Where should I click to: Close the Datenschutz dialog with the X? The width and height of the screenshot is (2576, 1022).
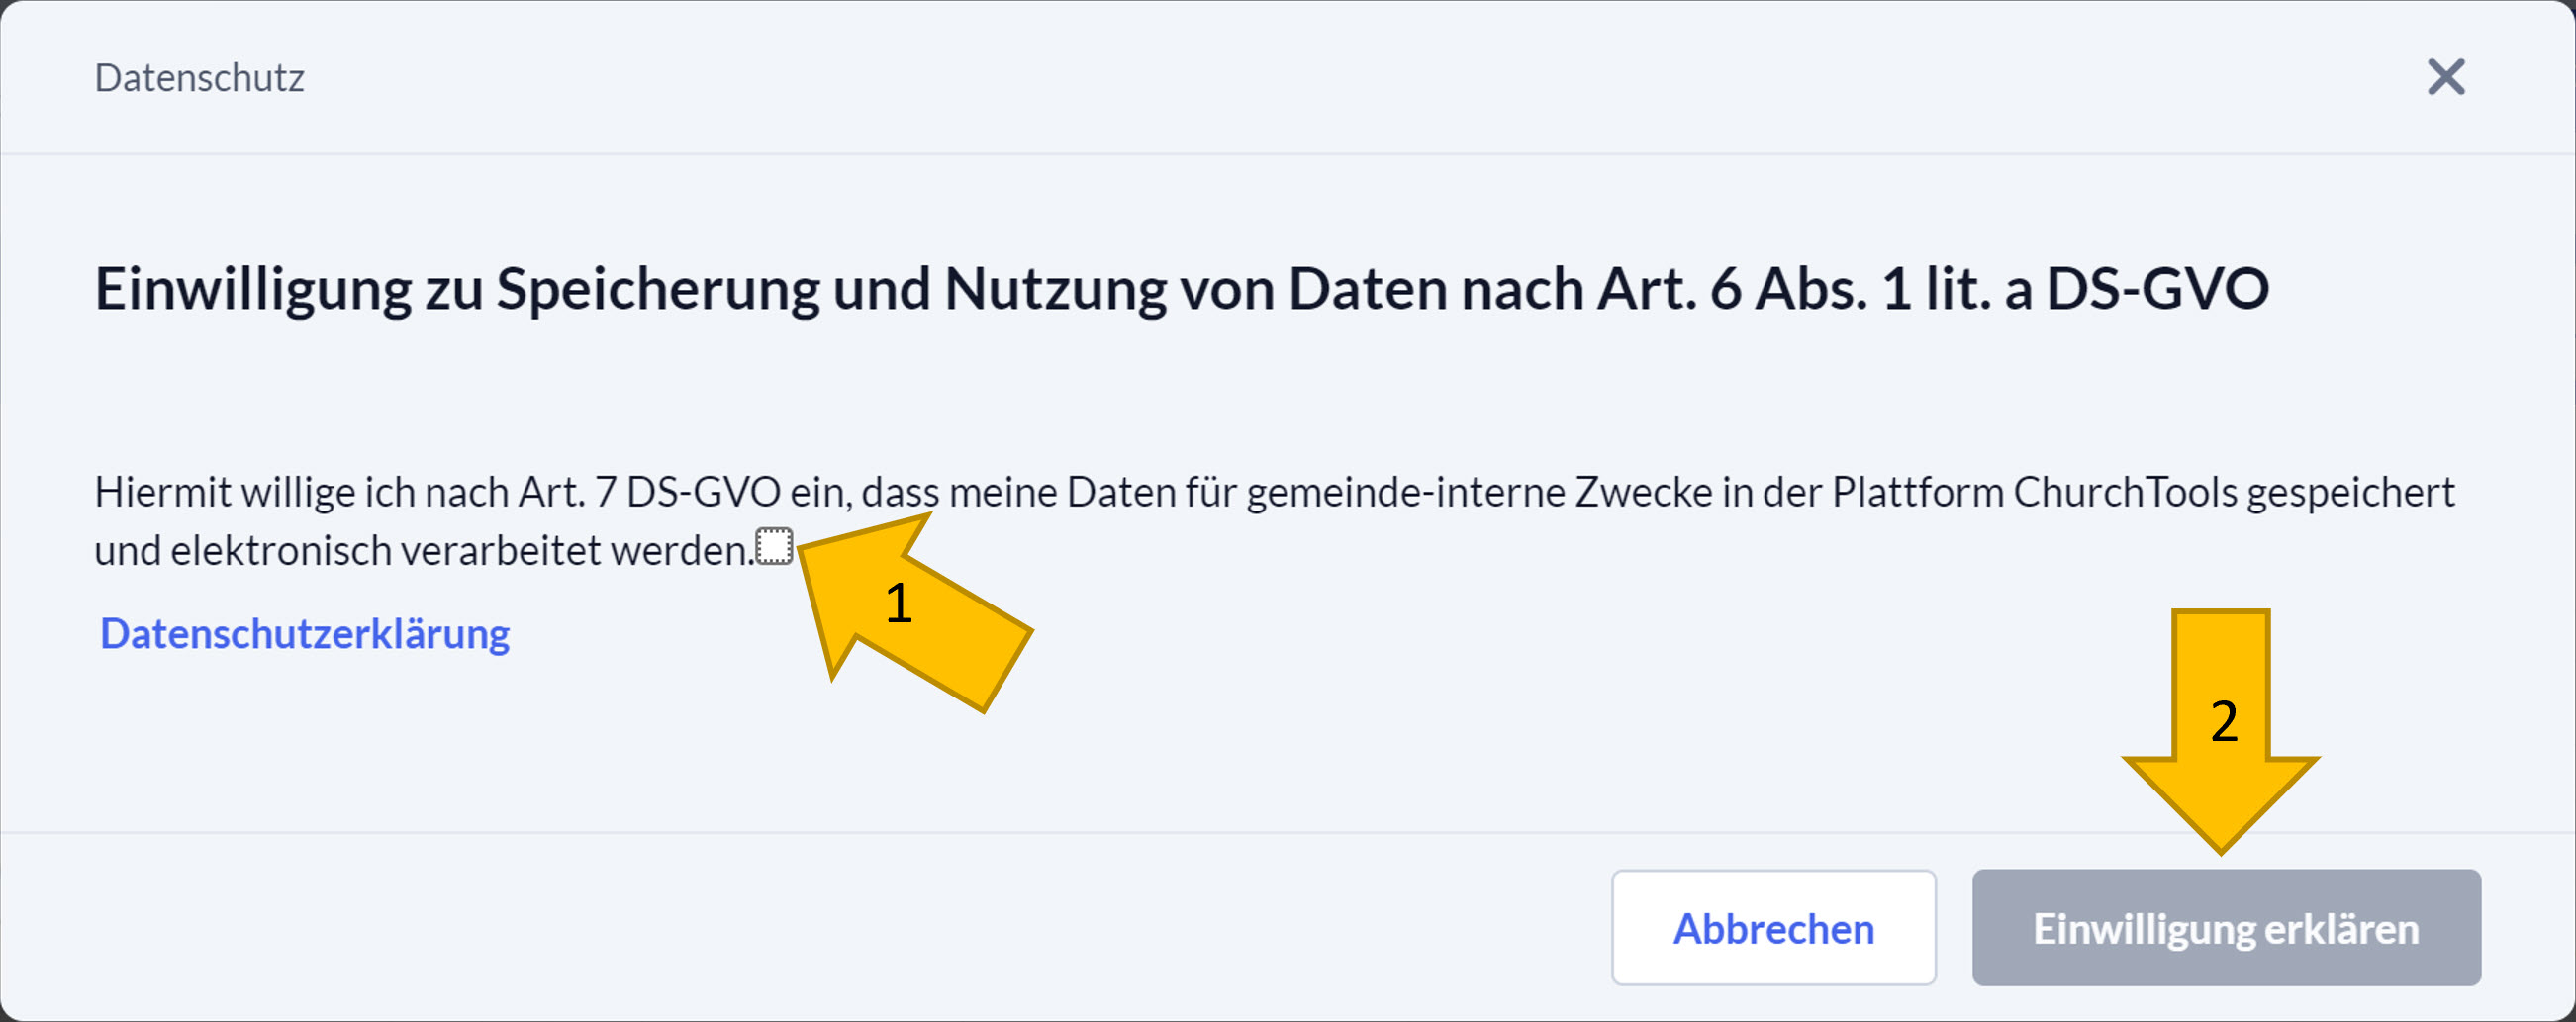click(x=2445, y=77)
